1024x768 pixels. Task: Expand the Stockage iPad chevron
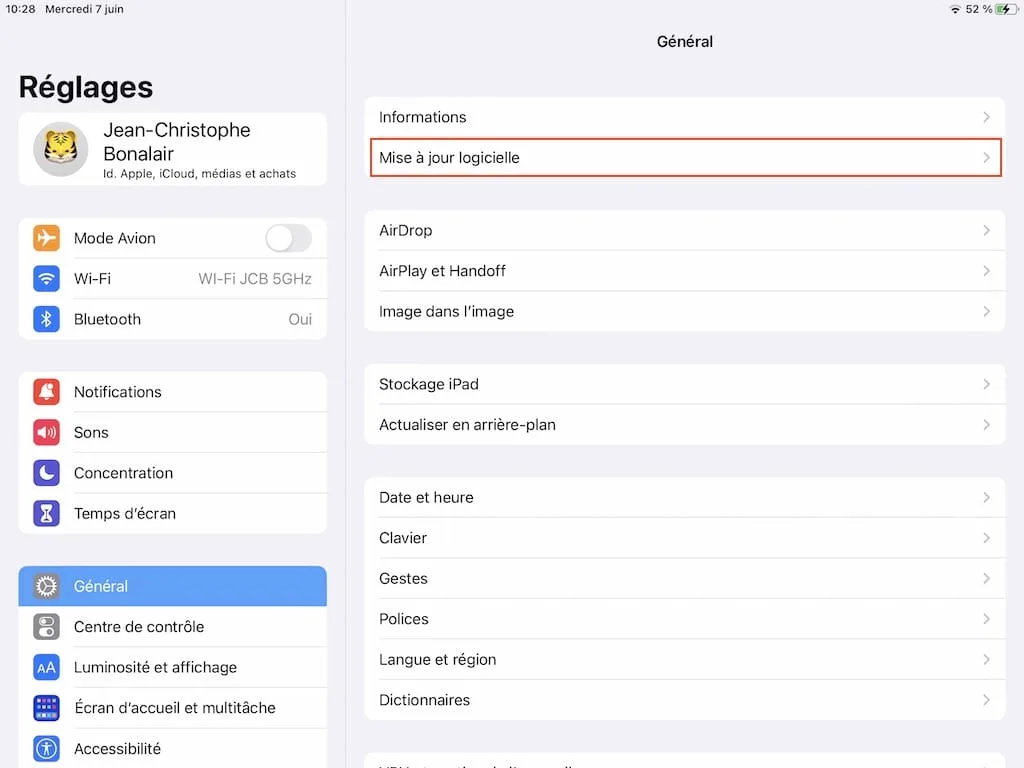(x=988, y=384)
